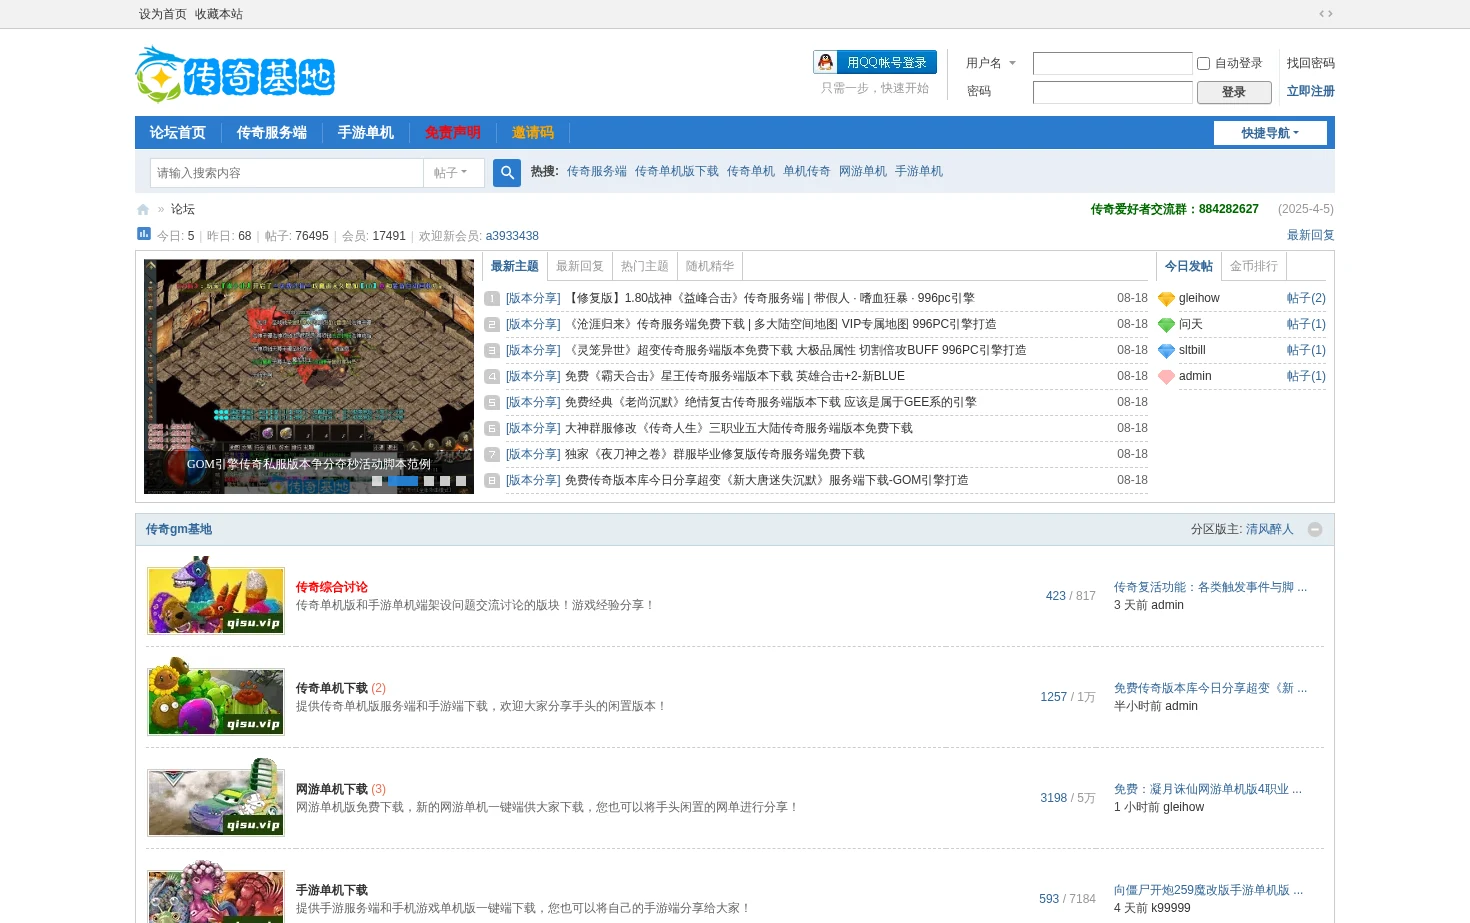Click the rank 1 badge in topic list
The height and width of the screenshot is (923, 1470).
tap(492, 298)
